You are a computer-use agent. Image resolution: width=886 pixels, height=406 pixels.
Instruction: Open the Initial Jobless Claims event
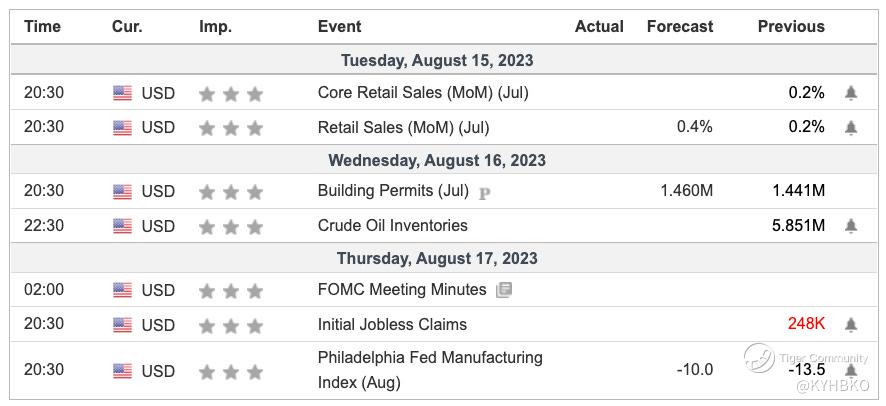coord(392,324)
